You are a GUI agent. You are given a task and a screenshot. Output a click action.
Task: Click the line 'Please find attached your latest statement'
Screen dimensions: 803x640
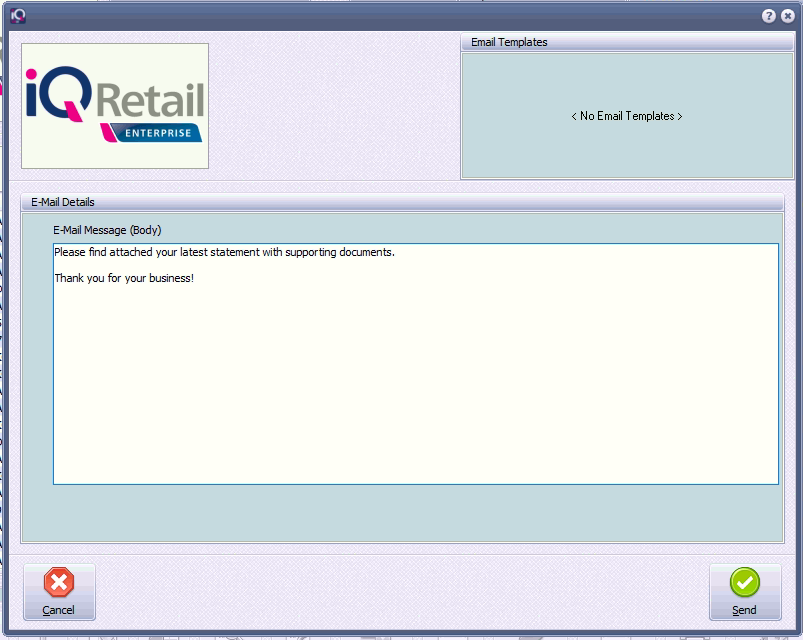tap(224, 252)
